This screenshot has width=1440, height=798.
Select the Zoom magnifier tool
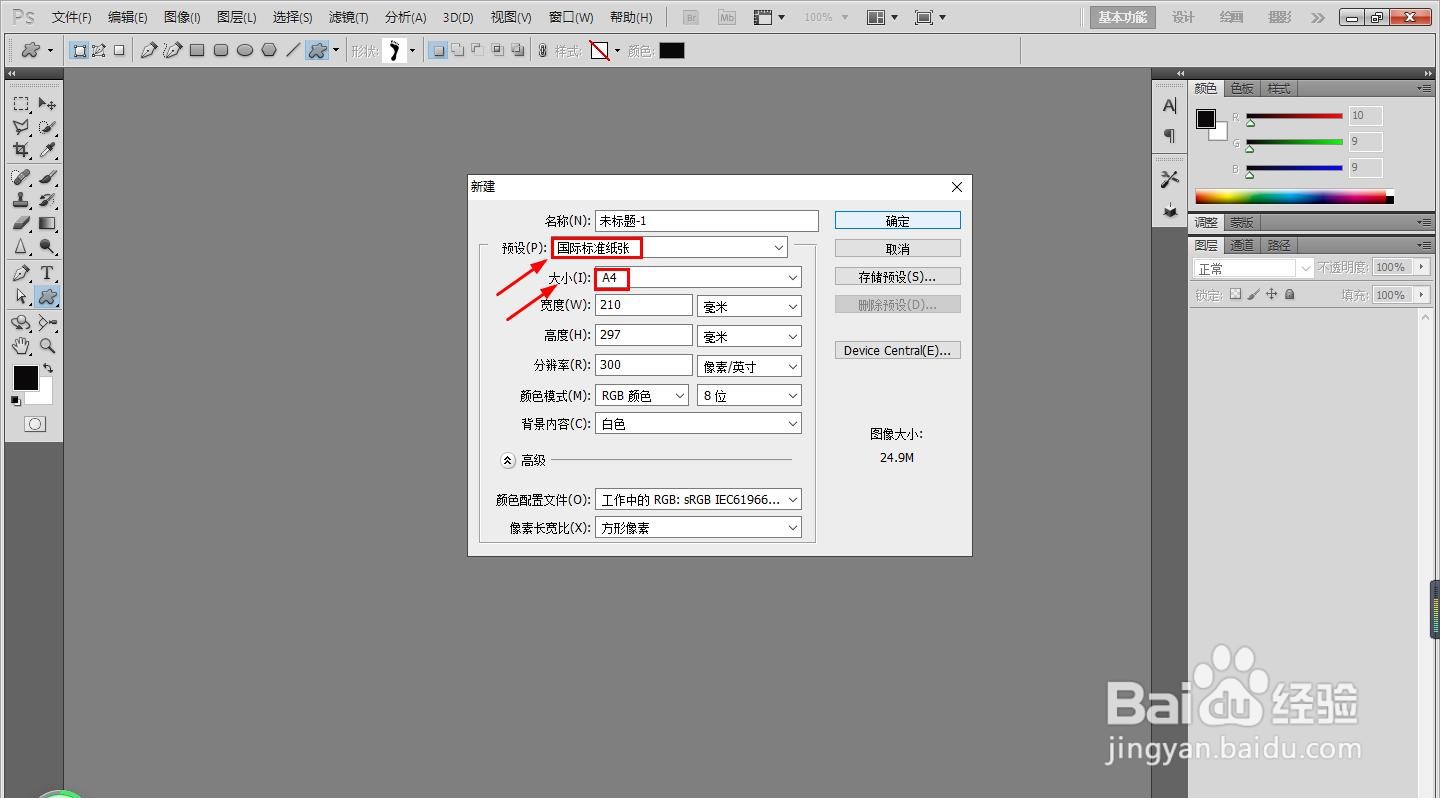coord(47,346)
